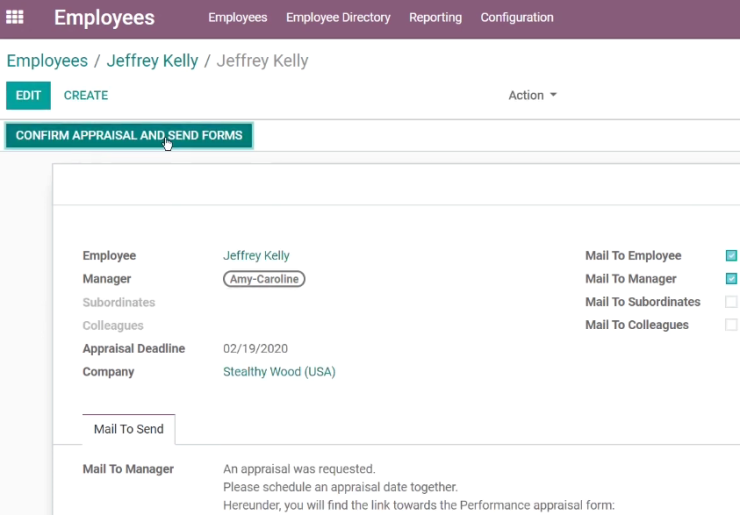Open the Reporting menu
This screenshot has height=515, width=740.
435,17
